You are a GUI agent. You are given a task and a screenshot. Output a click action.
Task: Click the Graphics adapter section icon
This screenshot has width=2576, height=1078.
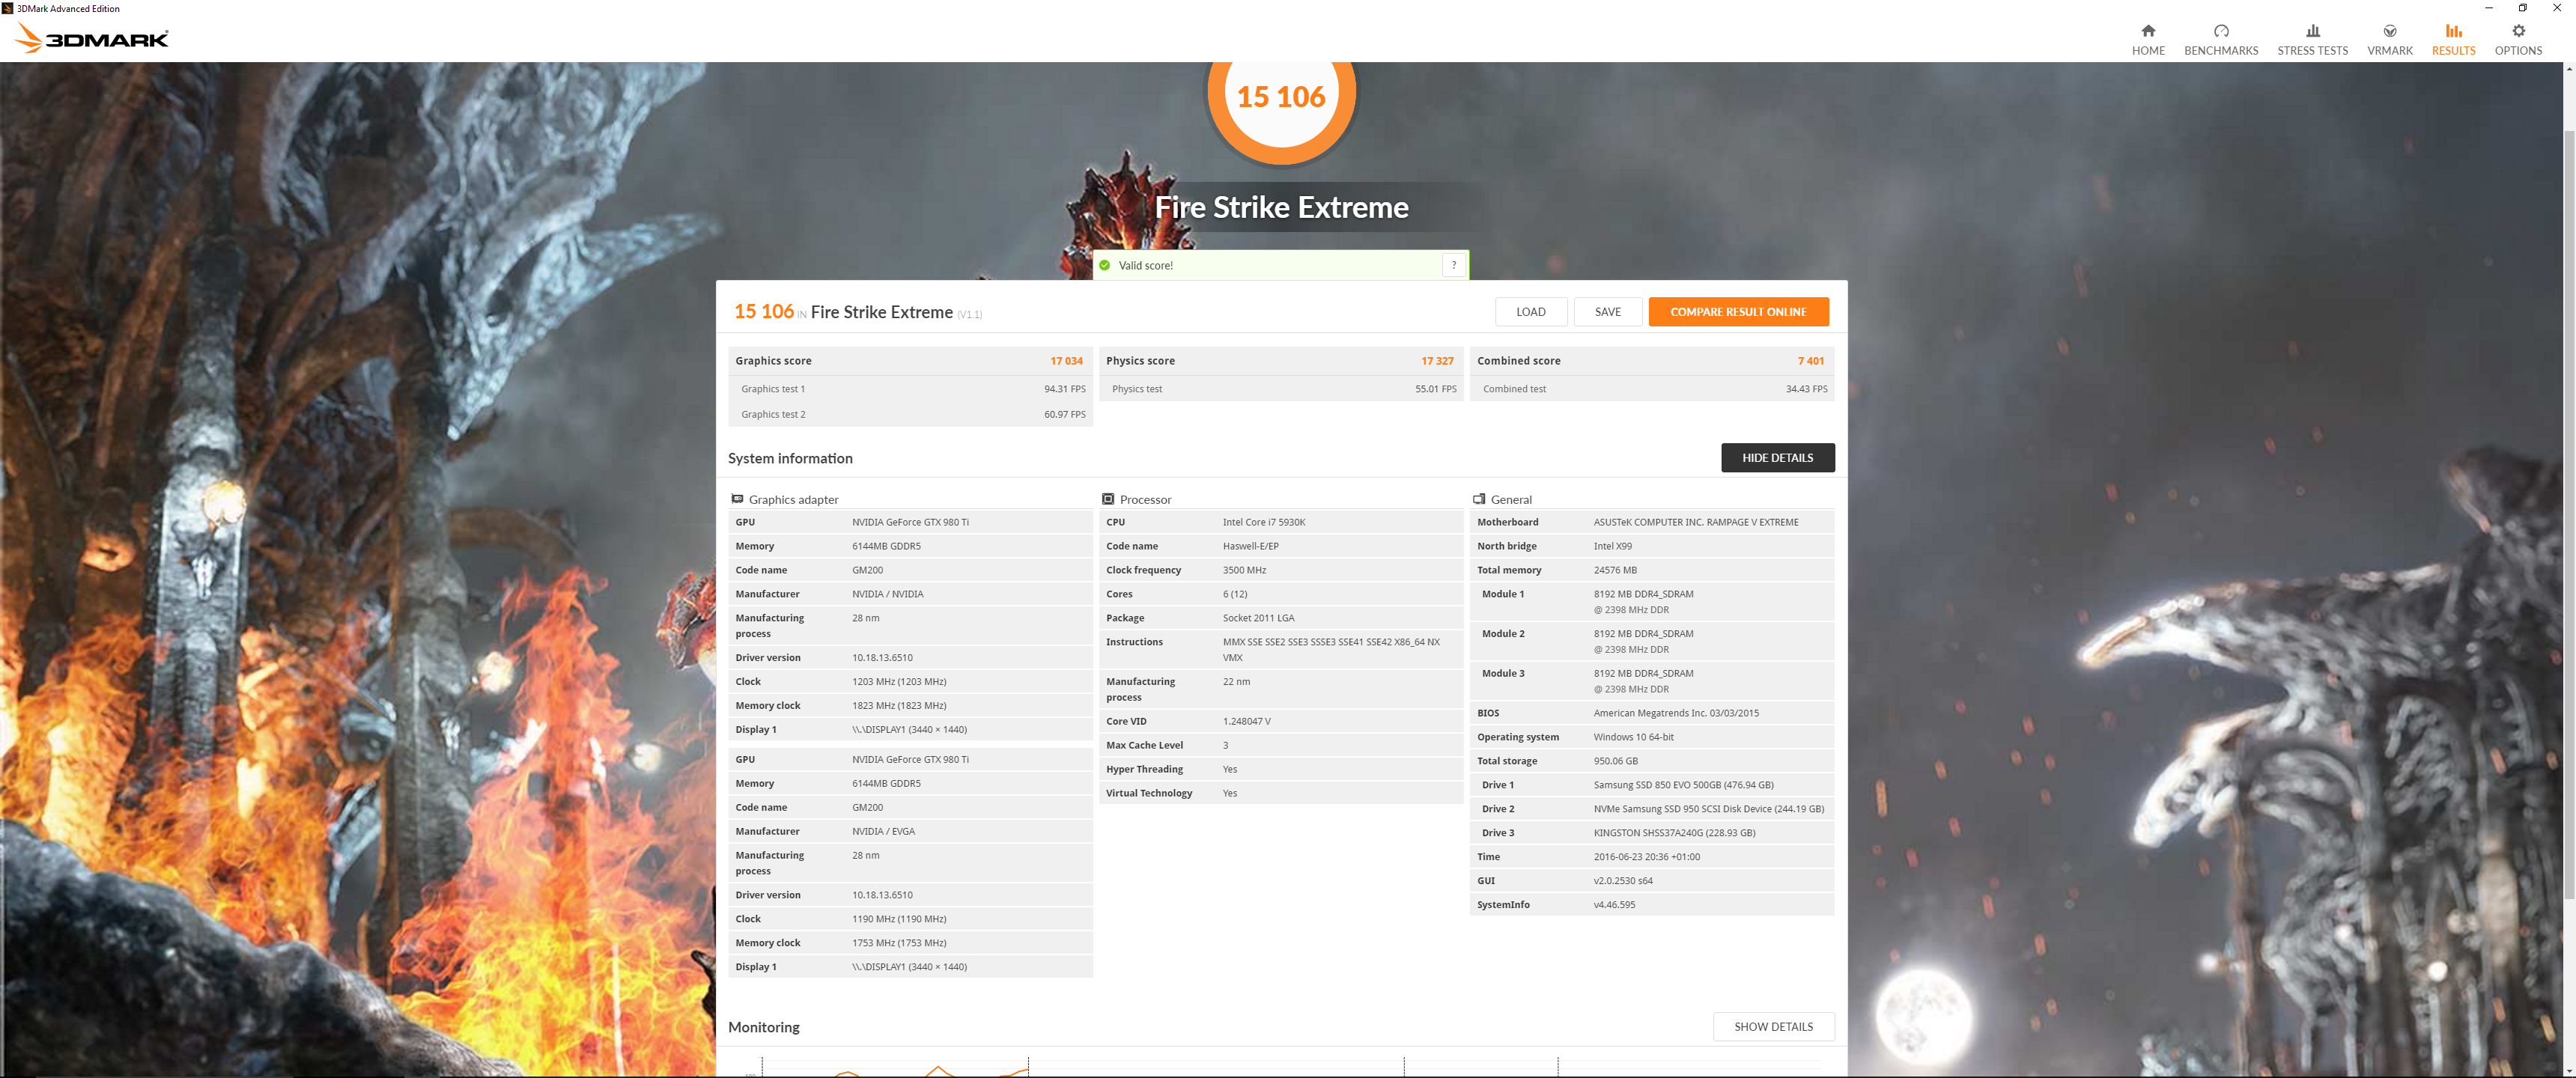pyautogui.click(x=737, y=499)
